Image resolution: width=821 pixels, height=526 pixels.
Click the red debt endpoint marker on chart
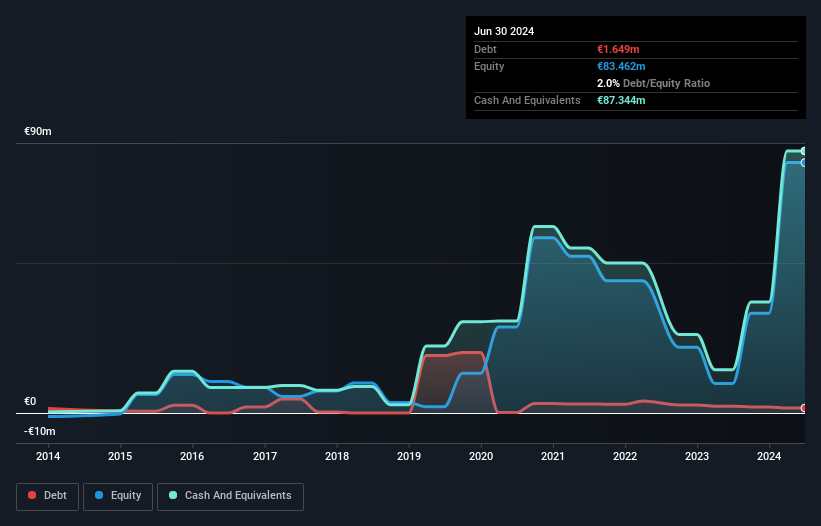tap(803, 408)
